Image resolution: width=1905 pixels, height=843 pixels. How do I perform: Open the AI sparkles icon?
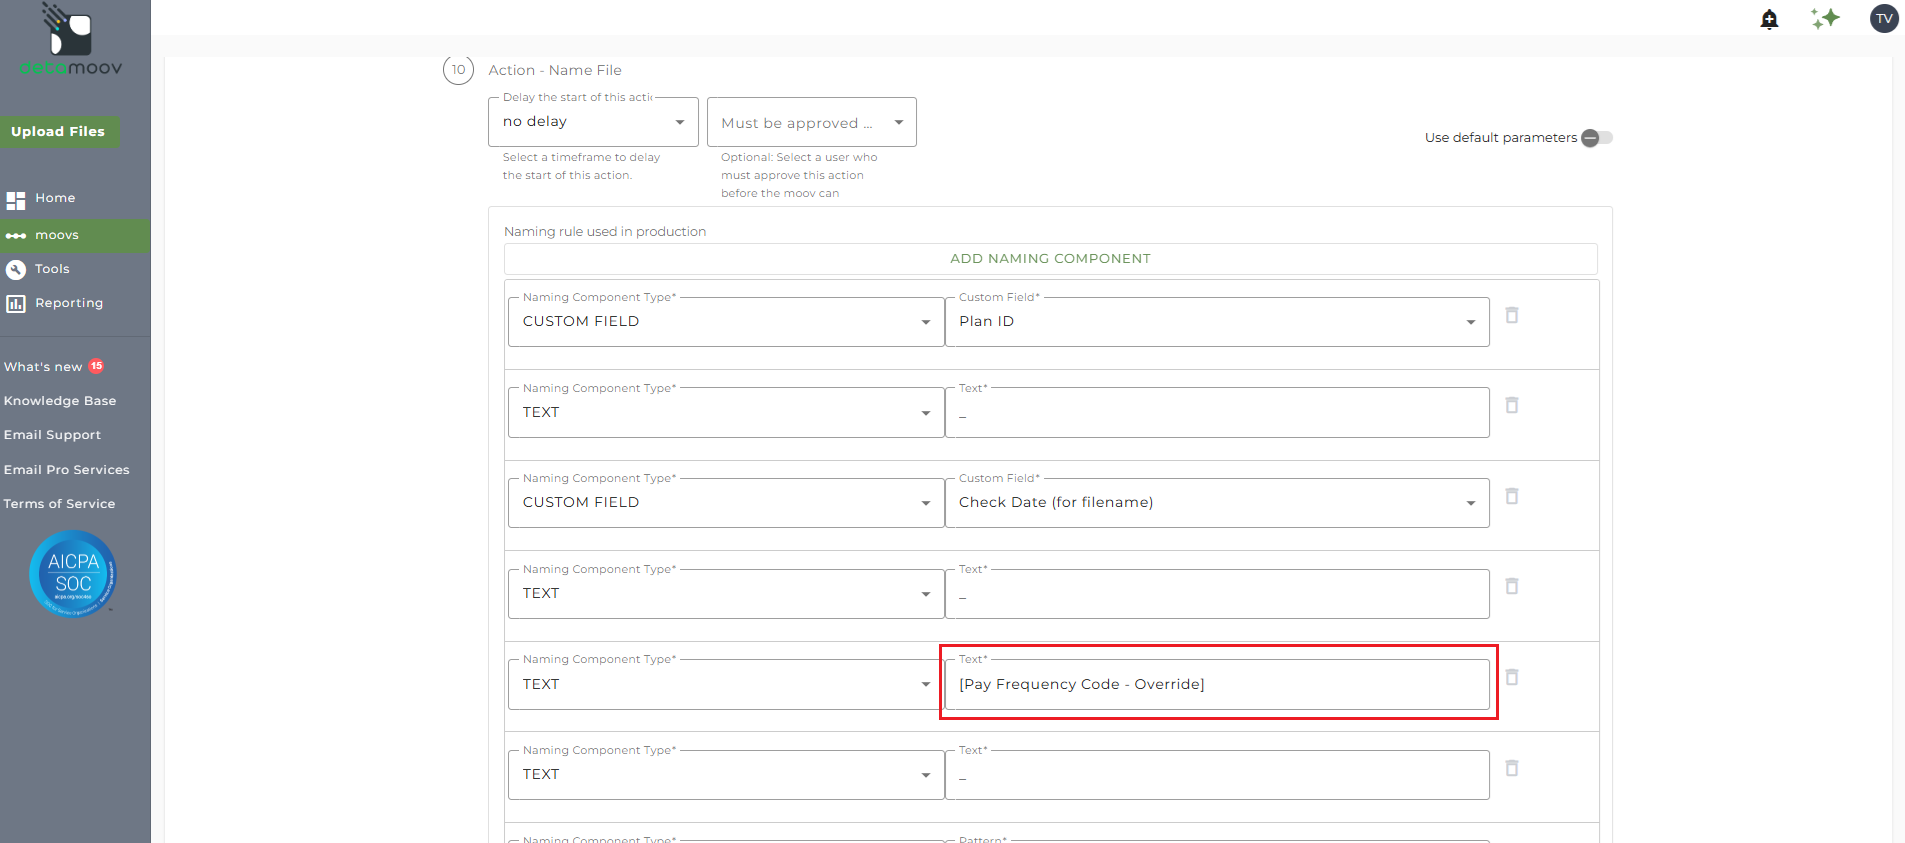(x=1825, y=18)
